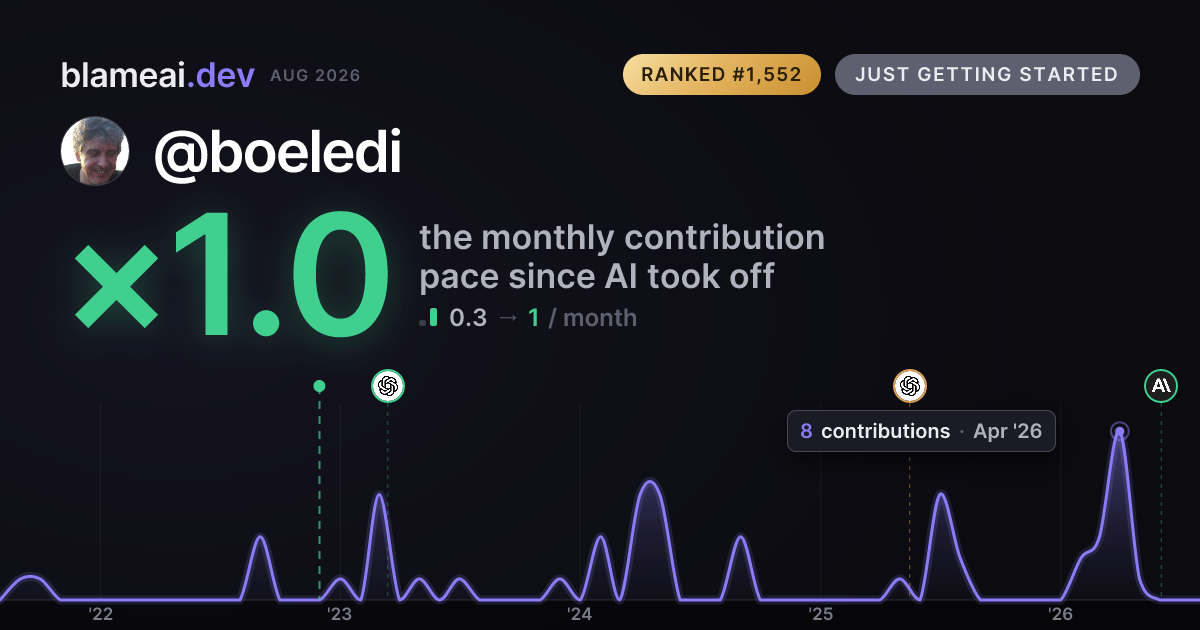Viewport: 1200px width, 630px height.
Task: Click the blameai.dev logo
Action: (157, 75)
